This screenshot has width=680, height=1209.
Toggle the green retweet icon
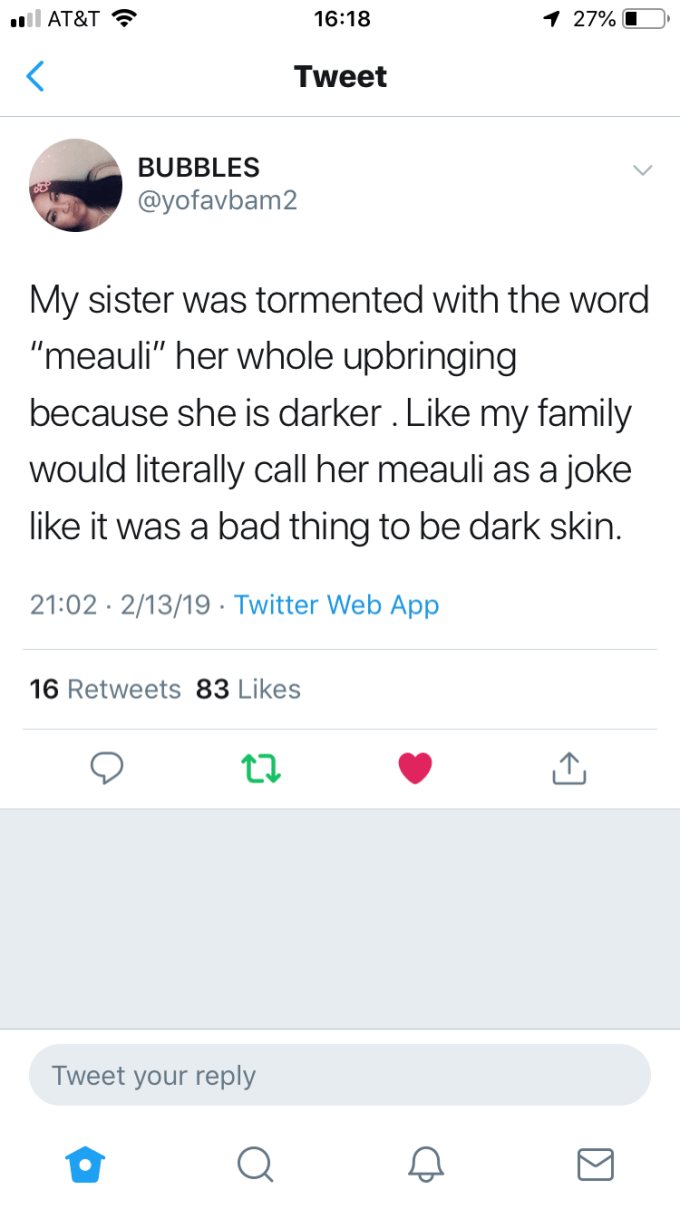coord(260,767)
